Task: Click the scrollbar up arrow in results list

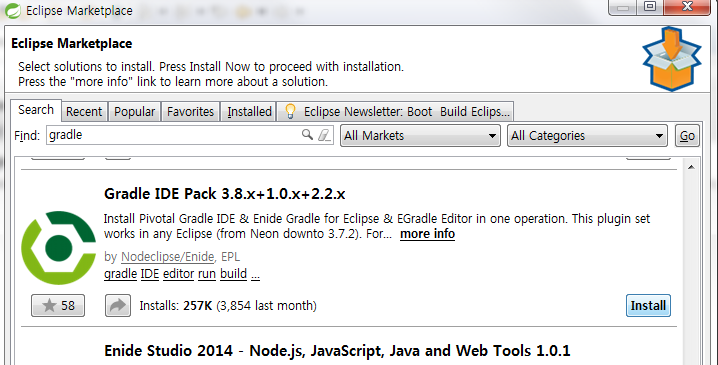Action: [691, 167]
